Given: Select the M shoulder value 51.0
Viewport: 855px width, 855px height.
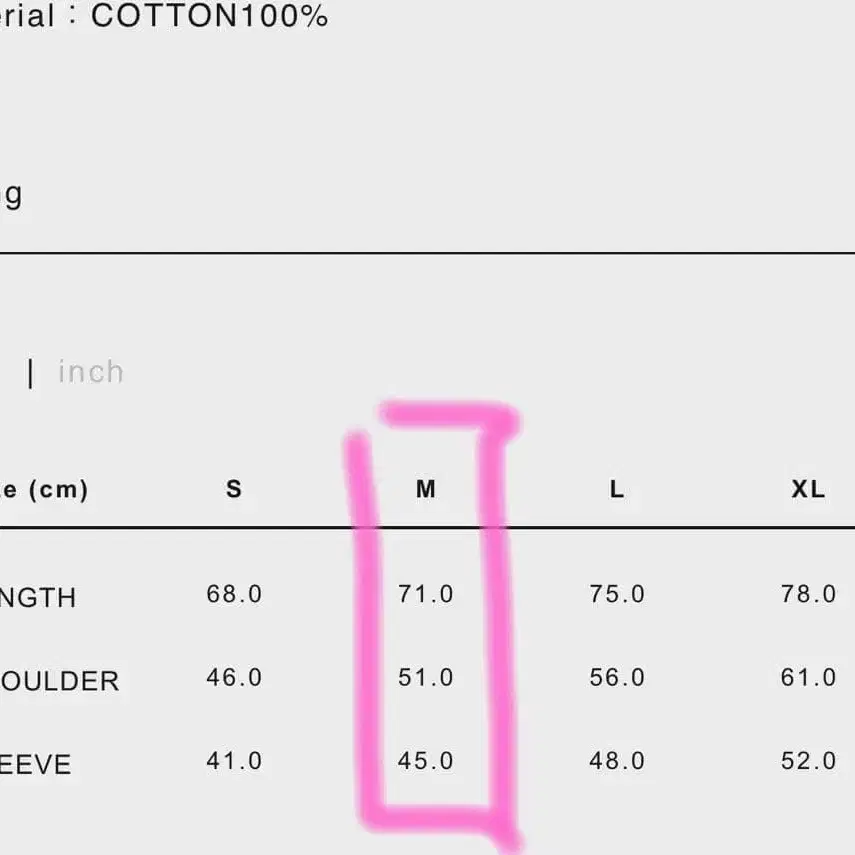Looking at the screenshot, I should [426, 678].
